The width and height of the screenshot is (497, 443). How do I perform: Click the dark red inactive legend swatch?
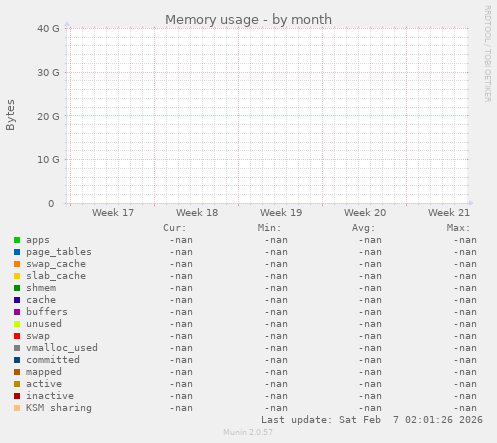coord(17,396)
